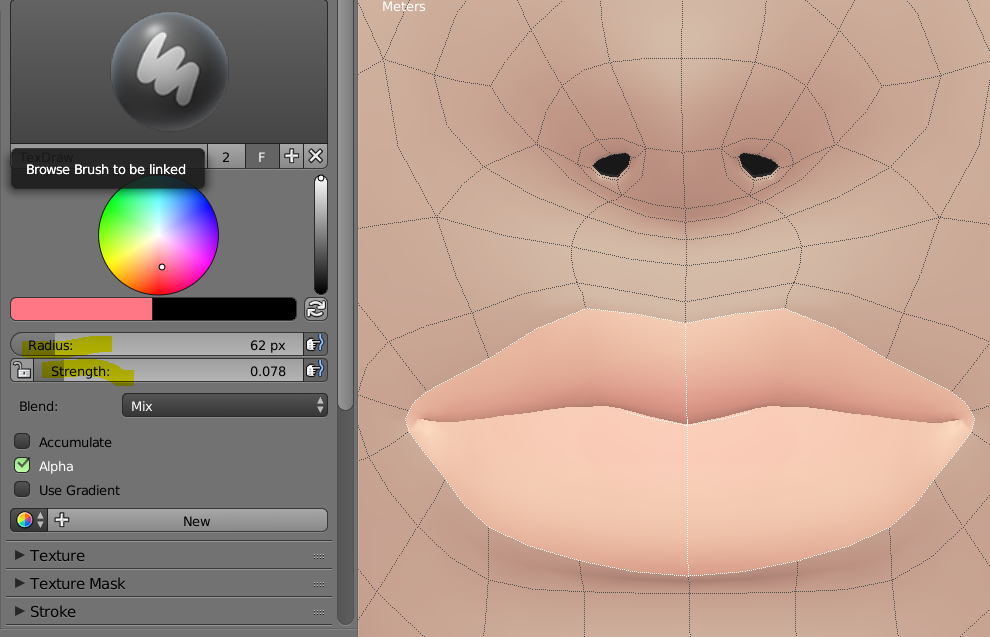990x637 pixels.
Task: Enable the Use Gradient checkbox
Action: [x=22, y=489]
